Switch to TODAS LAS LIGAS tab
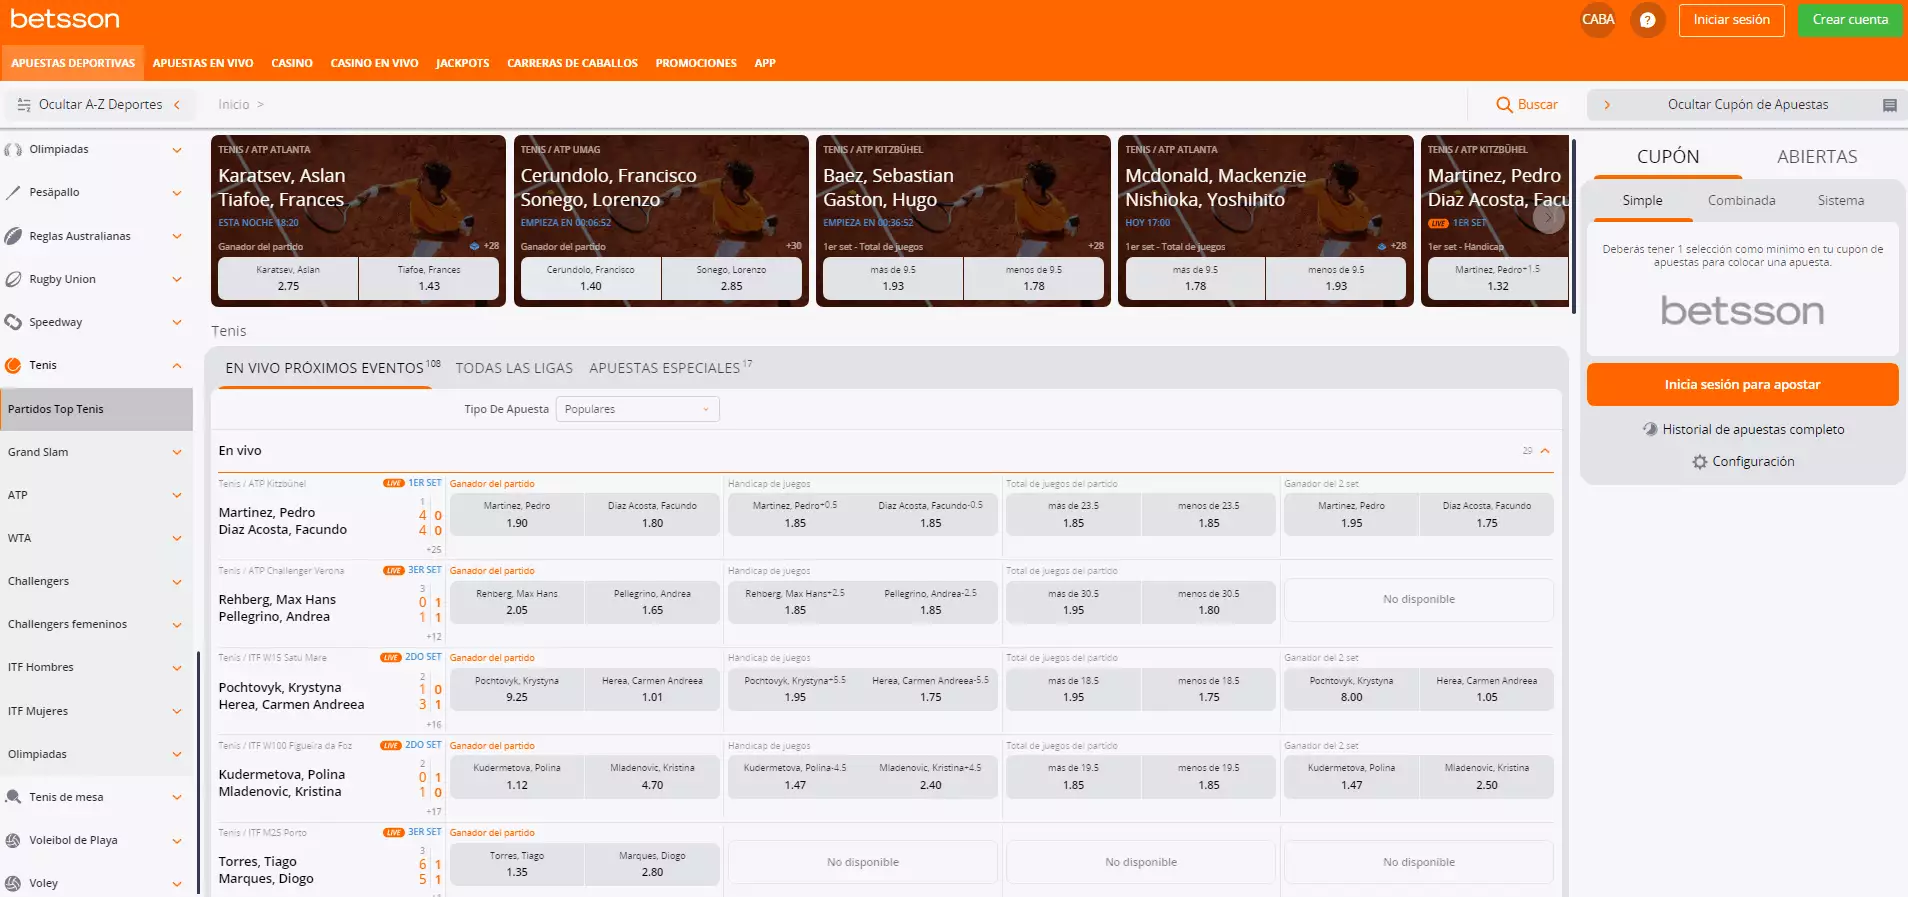This screenshot has height=897, width=1908. [514, 368]
